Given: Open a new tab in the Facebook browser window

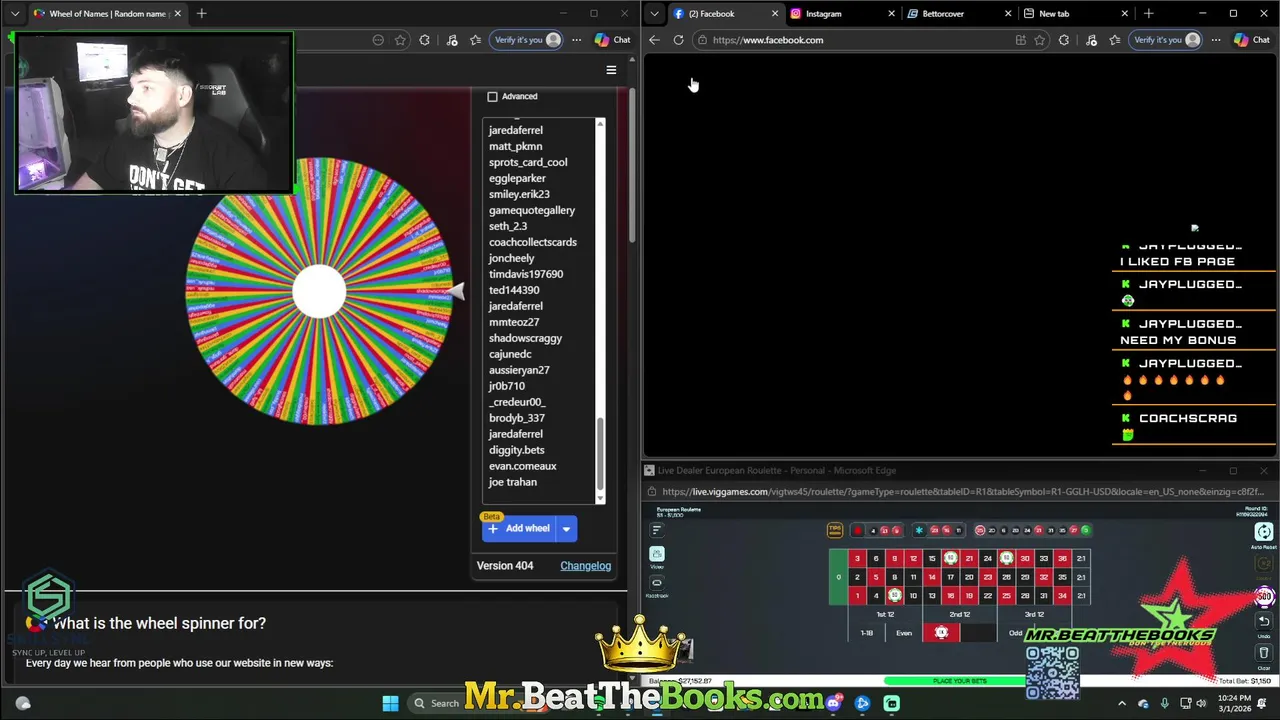Looking at the screenshot, I should click(1148, 14).
